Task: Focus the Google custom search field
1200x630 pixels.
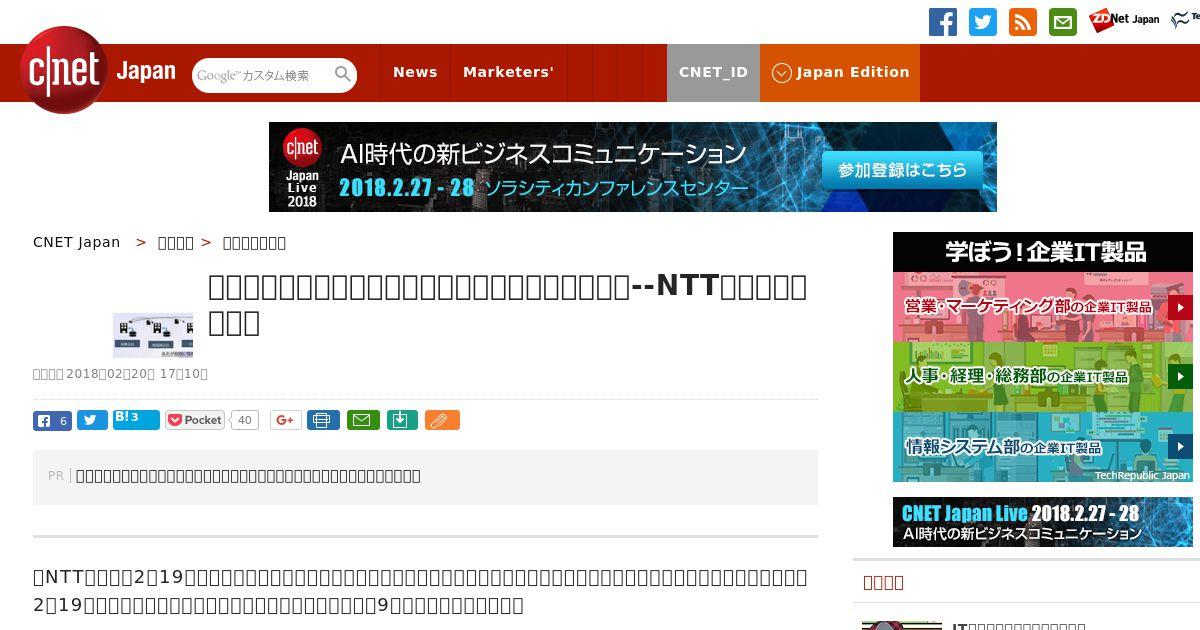Action: click(x=262, y=75)
